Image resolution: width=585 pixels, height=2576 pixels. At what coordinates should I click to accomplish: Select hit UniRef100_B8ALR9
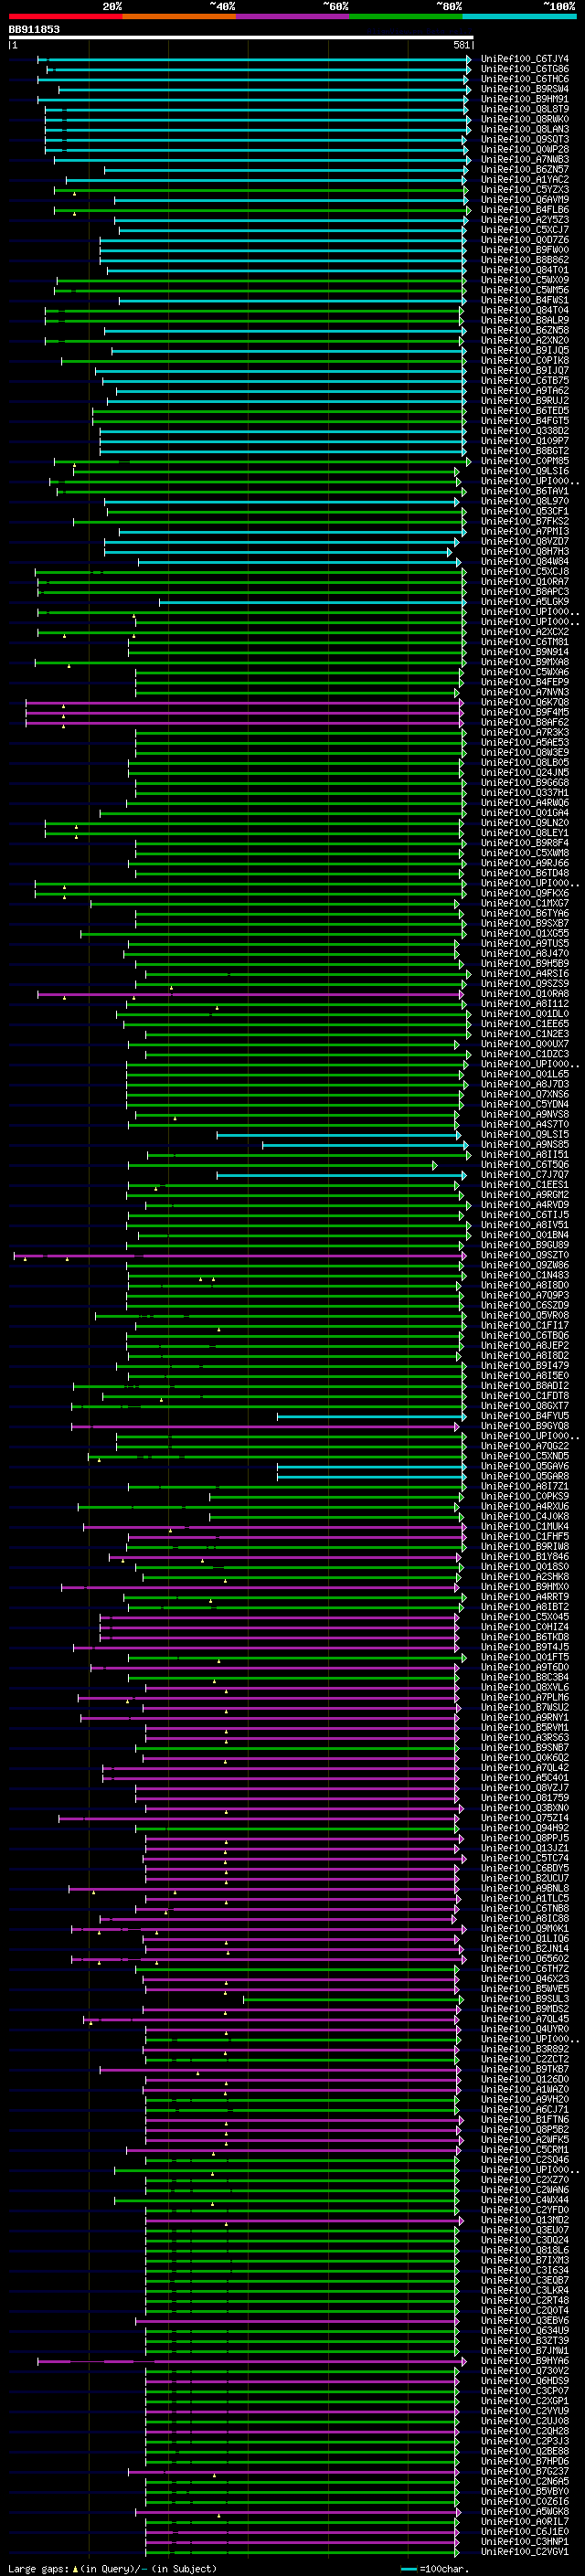click(x=525, y=320)
